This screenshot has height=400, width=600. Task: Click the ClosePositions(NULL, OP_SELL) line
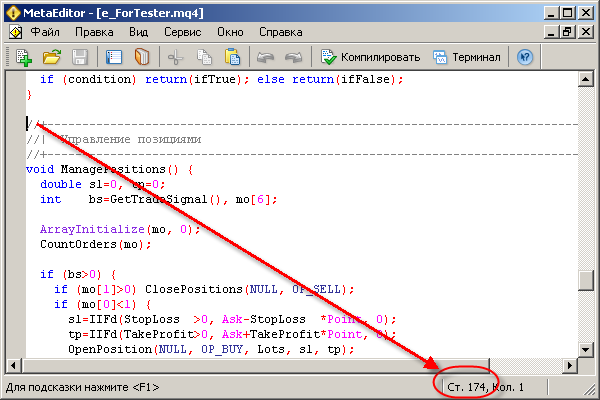204,289
